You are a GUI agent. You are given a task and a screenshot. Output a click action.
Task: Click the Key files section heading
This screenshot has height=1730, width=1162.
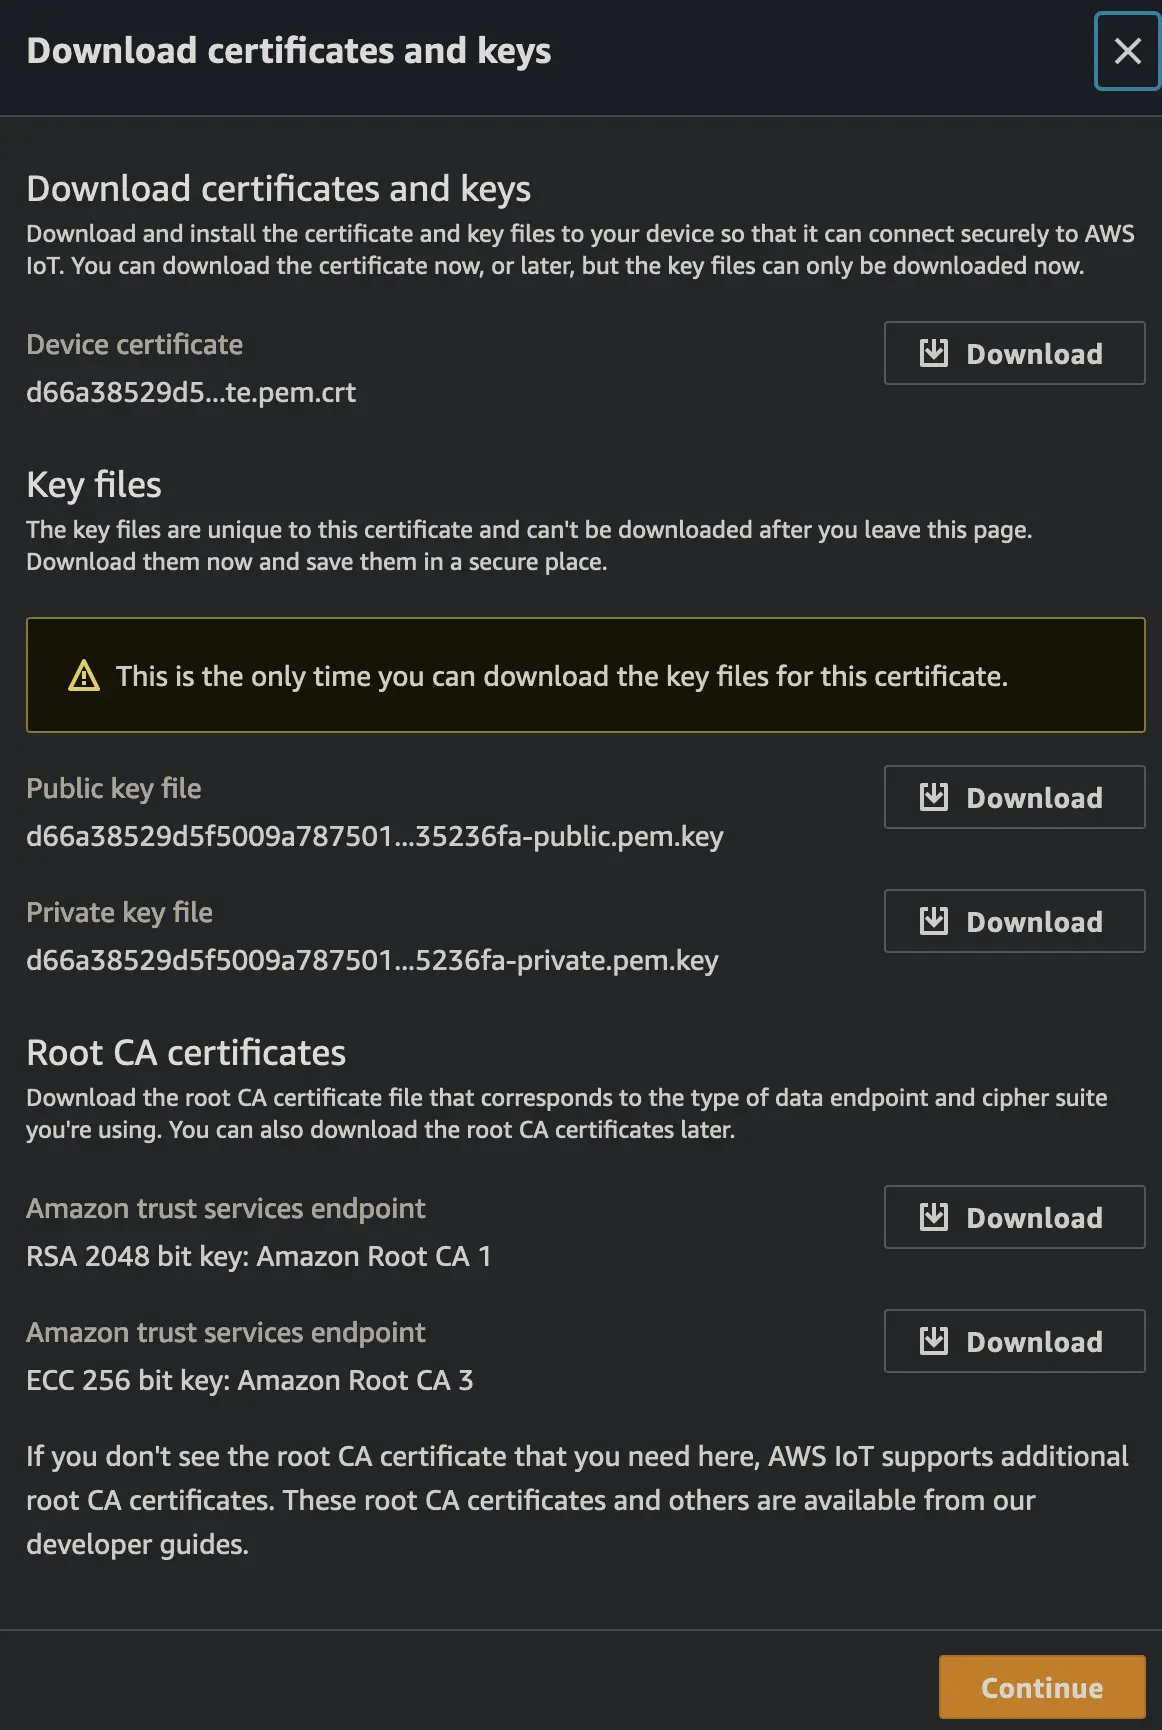[x=94, y=485]
